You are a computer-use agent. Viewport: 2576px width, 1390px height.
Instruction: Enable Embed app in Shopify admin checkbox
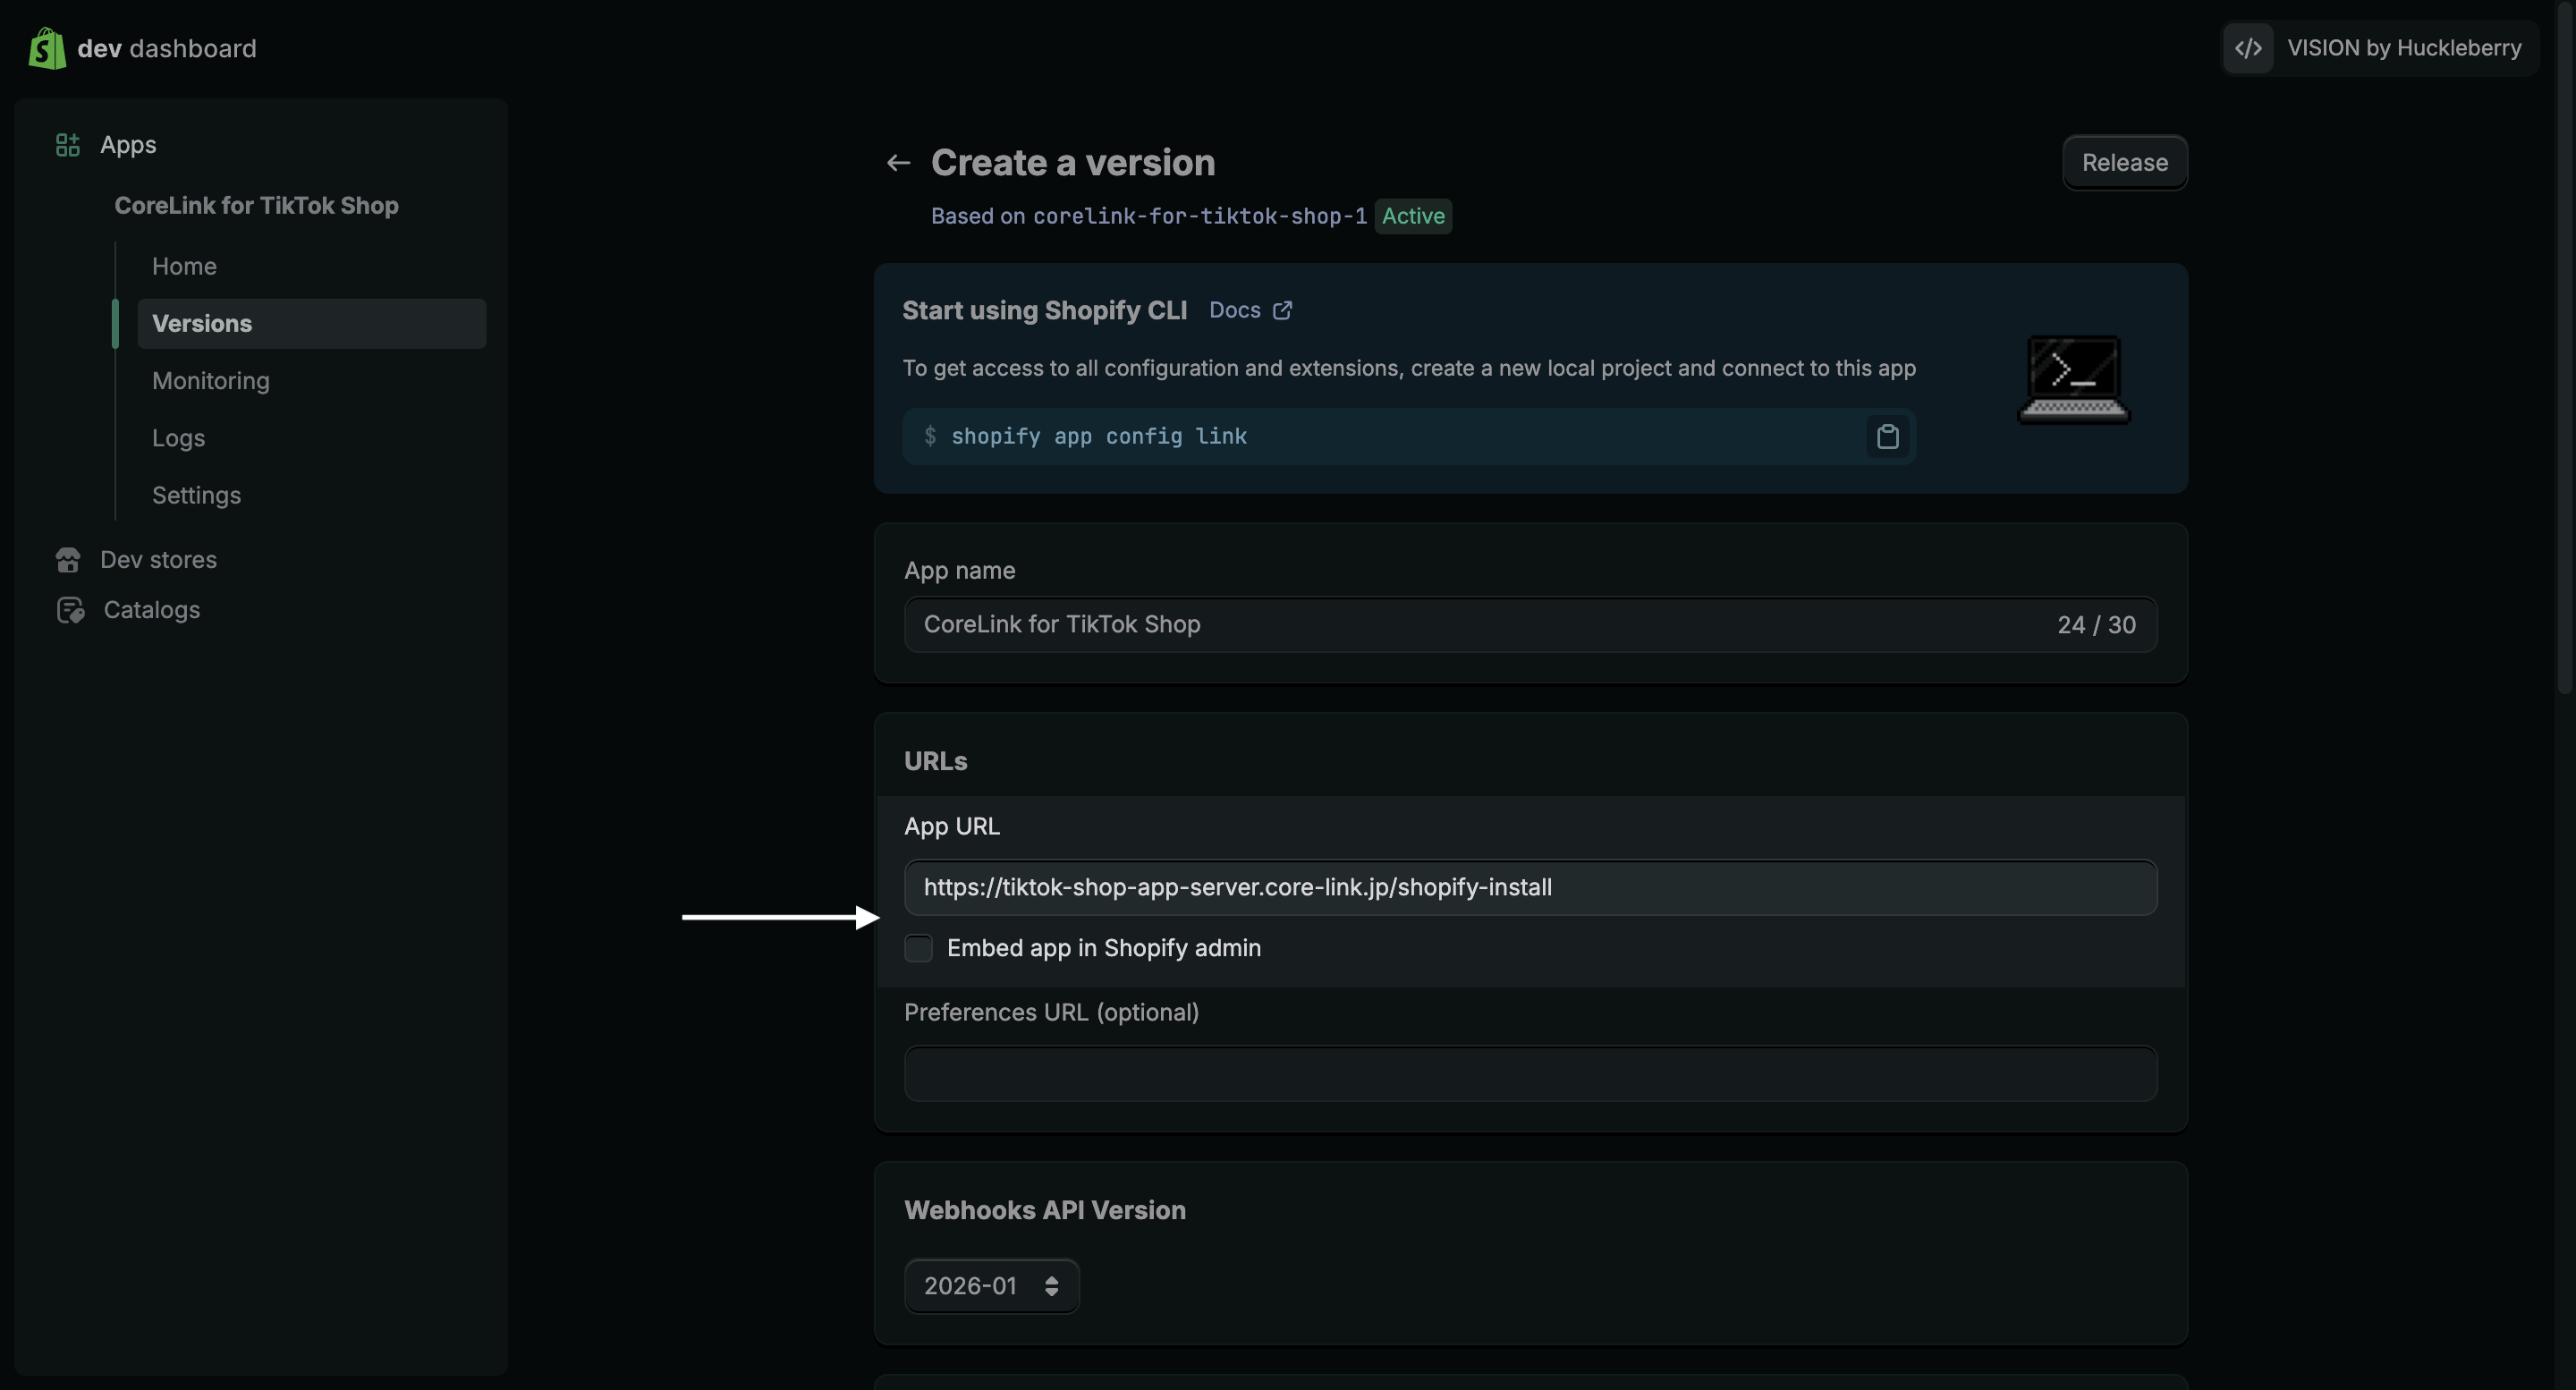[x=918, y=948]
